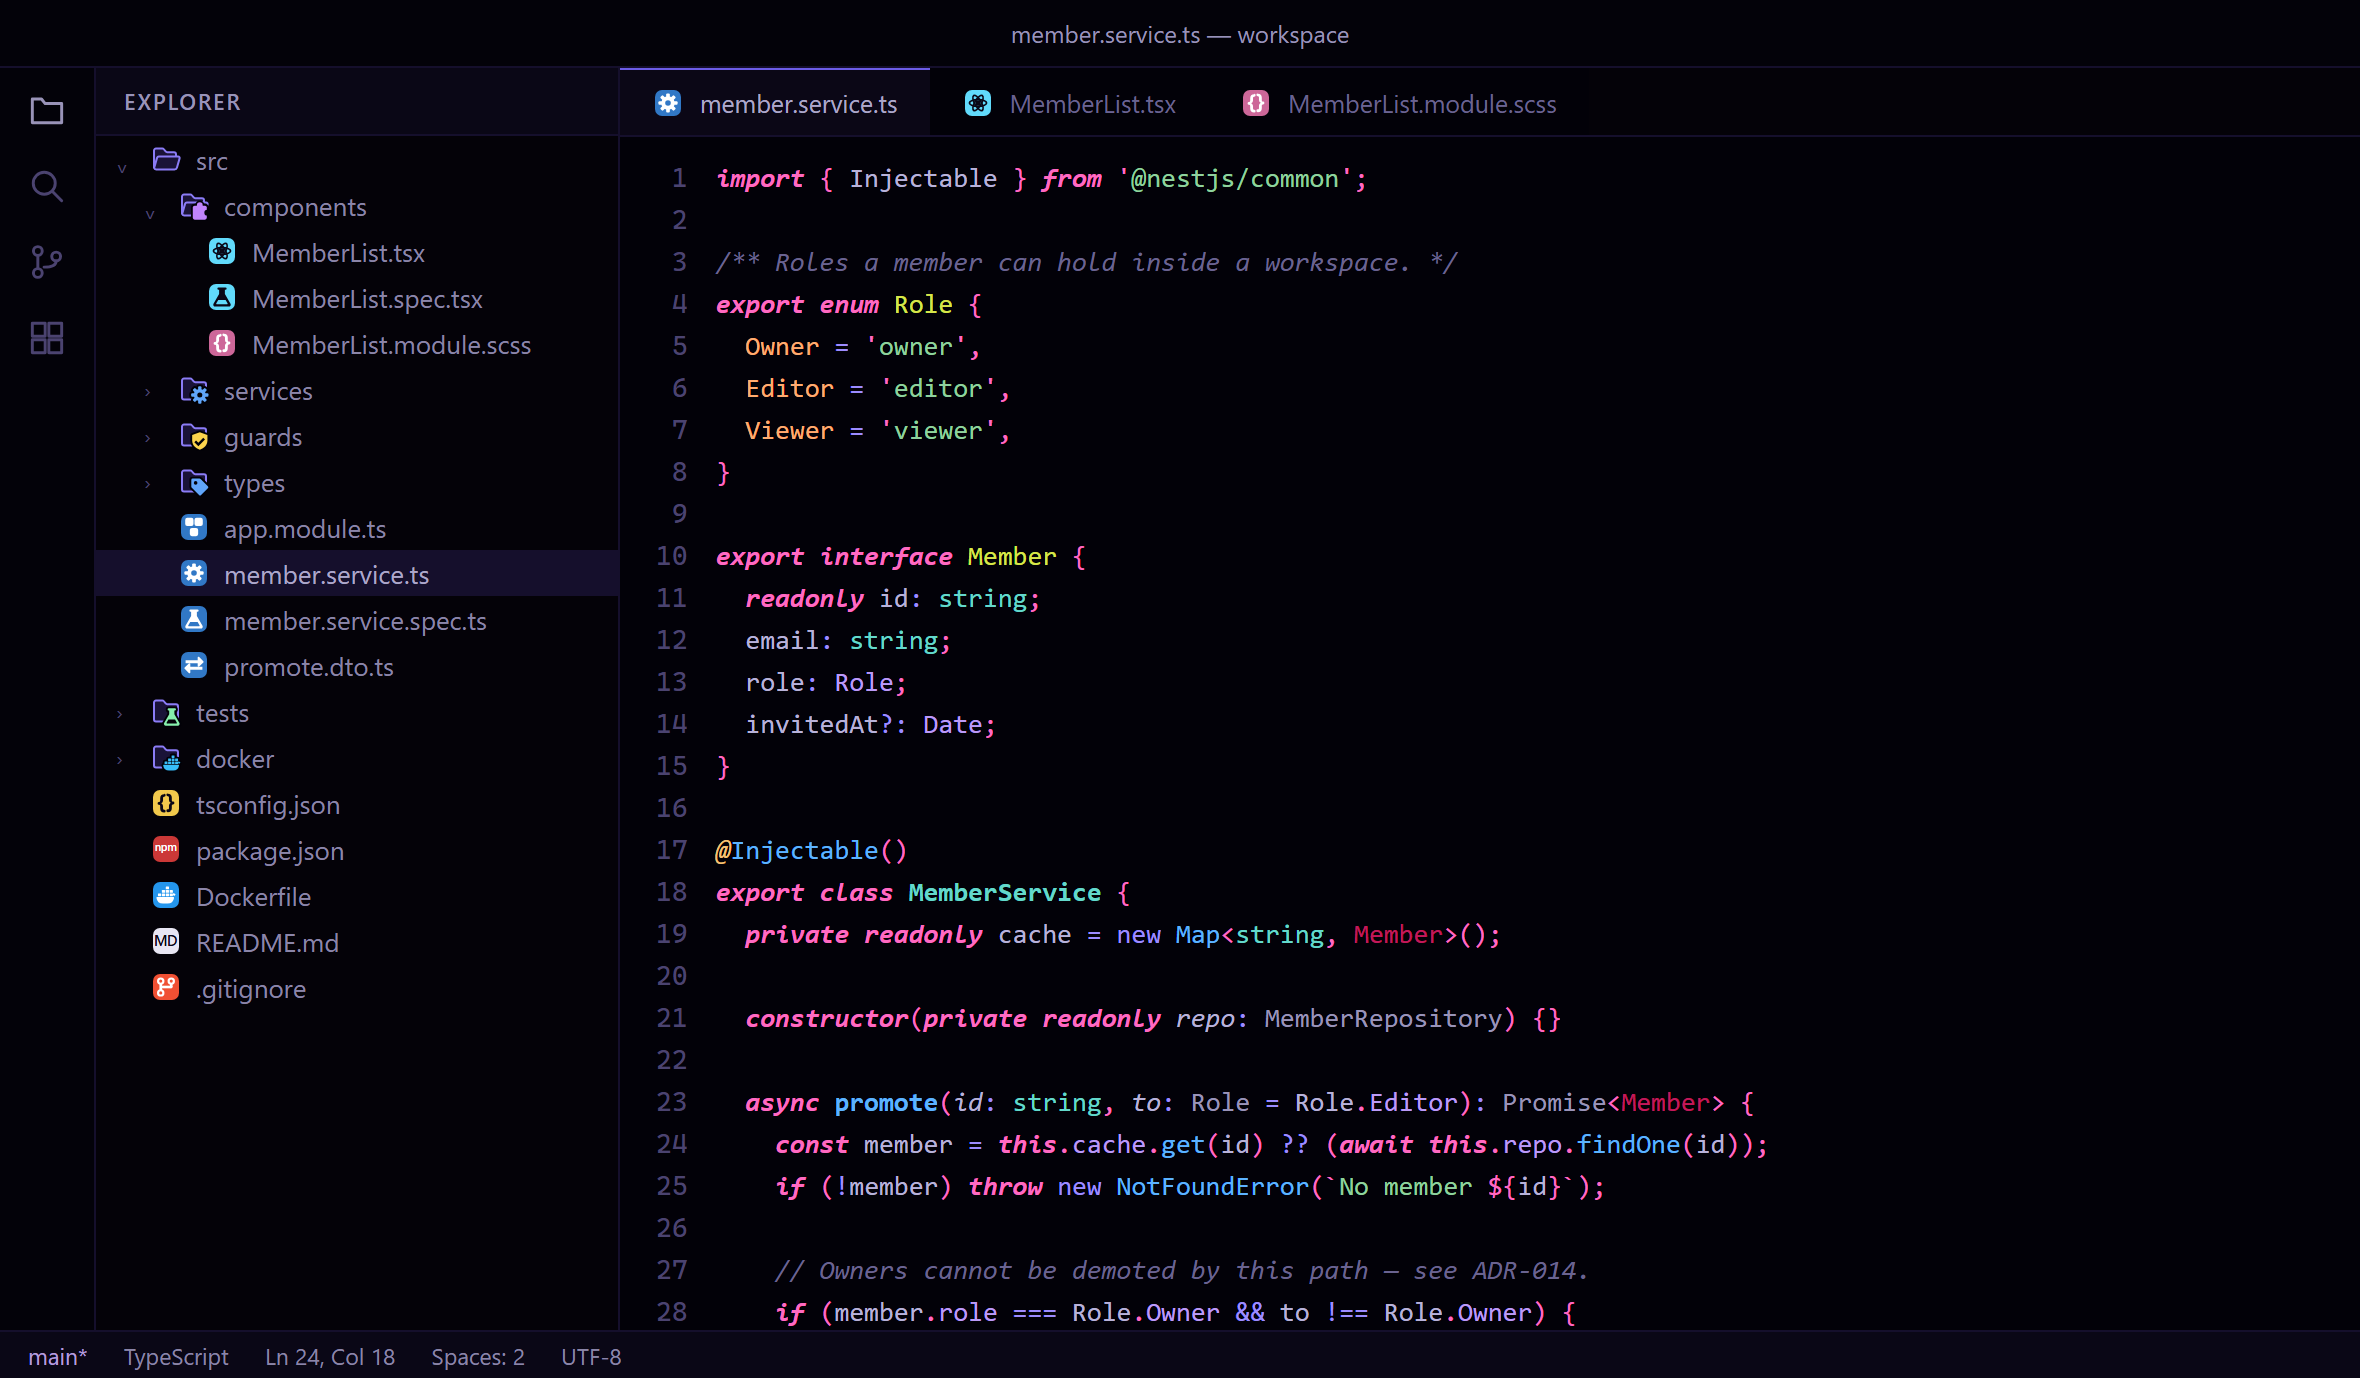Click Ln 24, Col 18 in status bar
The height and width of the screenshot is (1378, 2360).
[330, 1357]
